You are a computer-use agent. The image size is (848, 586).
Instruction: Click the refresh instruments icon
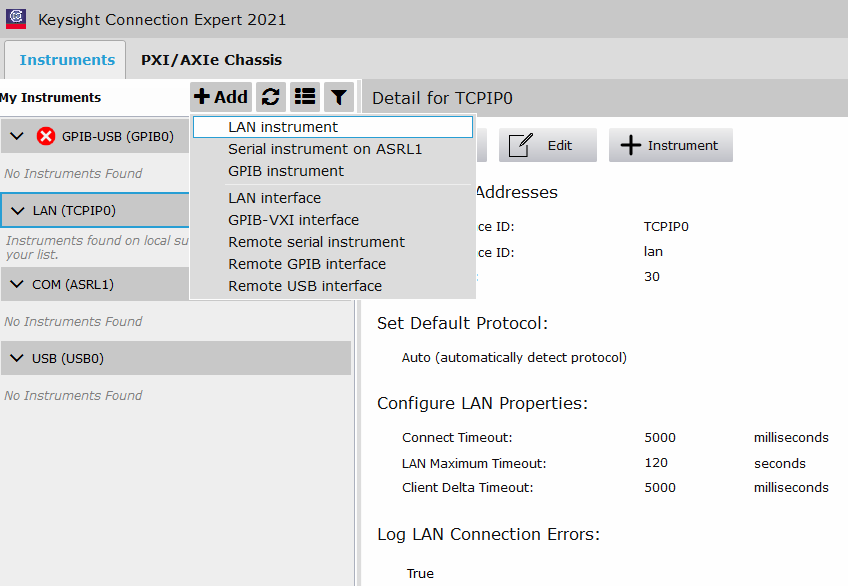click(270, 97)
